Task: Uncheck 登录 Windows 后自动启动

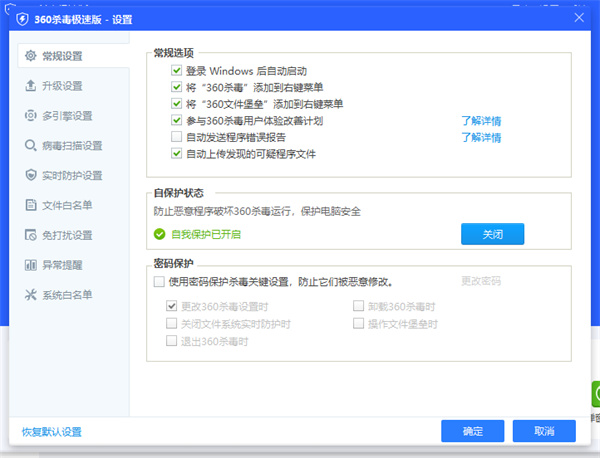Action: click(176, 70)
